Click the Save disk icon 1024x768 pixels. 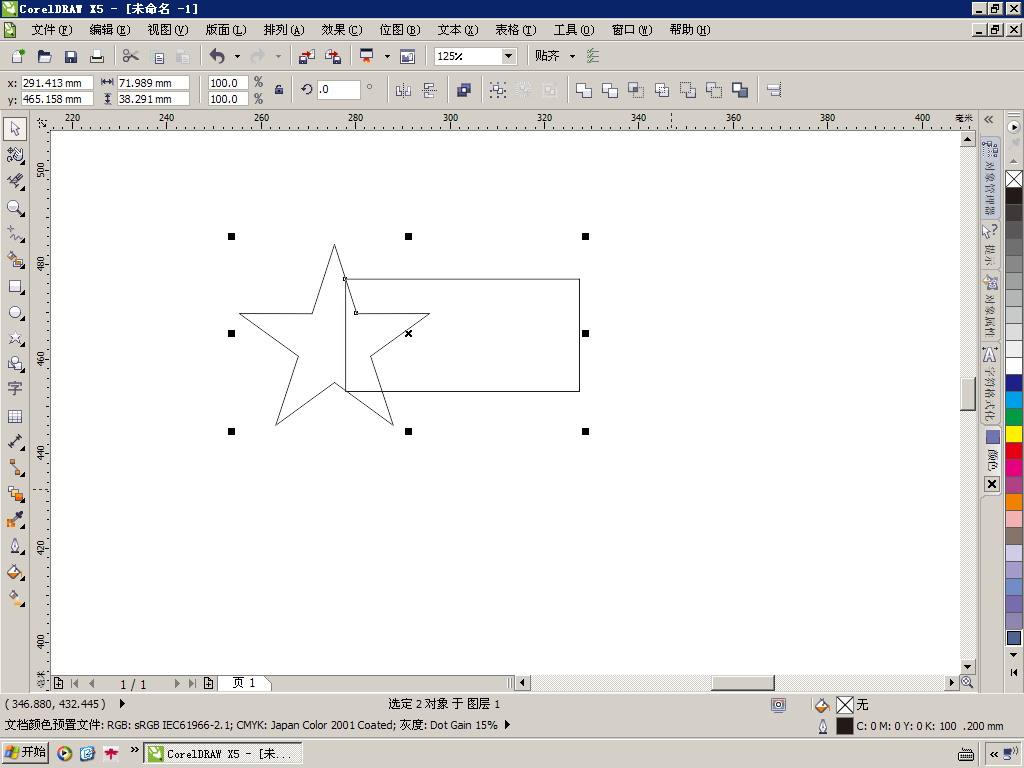click(71, 56)
